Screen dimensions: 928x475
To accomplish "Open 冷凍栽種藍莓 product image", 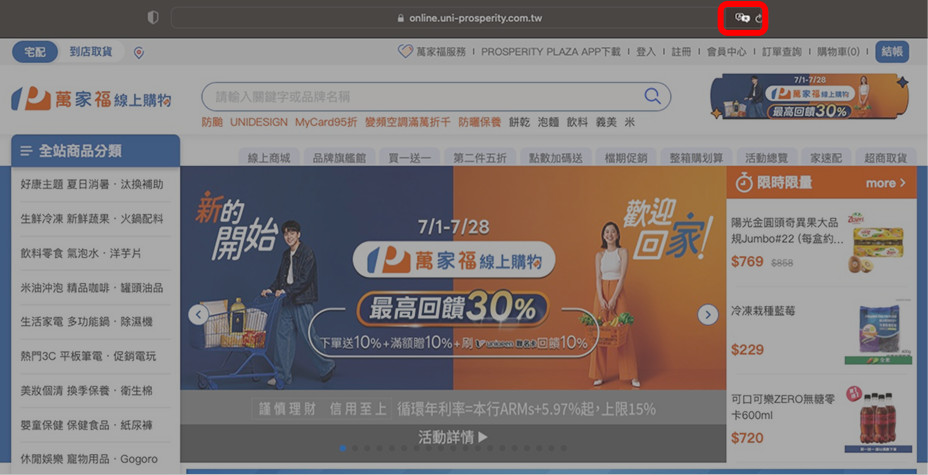I will click(878, 331).
